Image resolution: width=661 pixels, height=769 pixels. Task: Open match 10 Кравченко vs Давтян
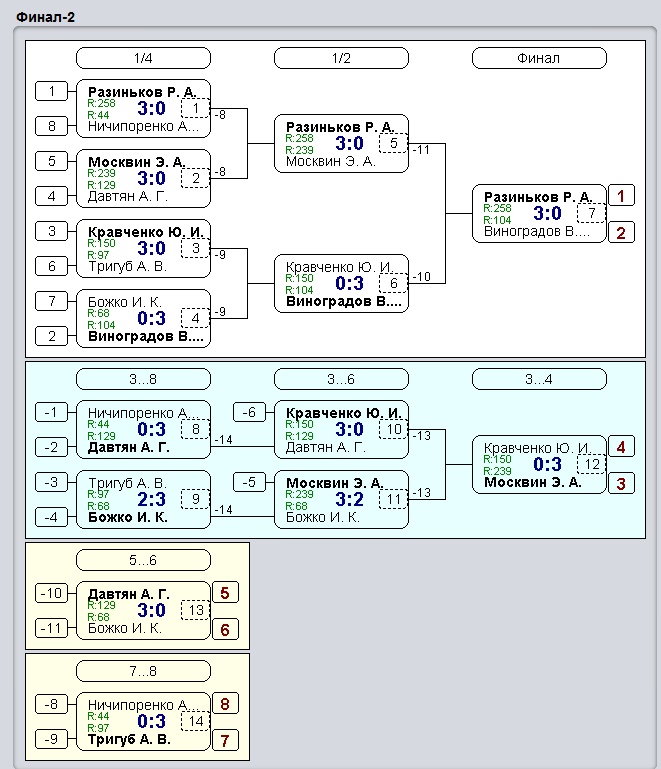[341, 430]
